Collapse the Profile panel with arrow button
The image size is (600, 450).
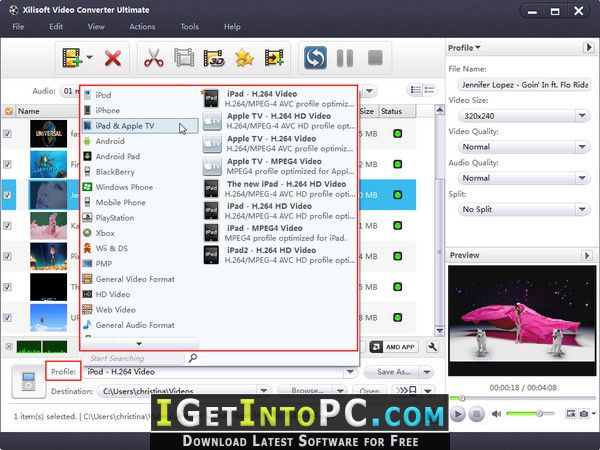tap(588, 47)
